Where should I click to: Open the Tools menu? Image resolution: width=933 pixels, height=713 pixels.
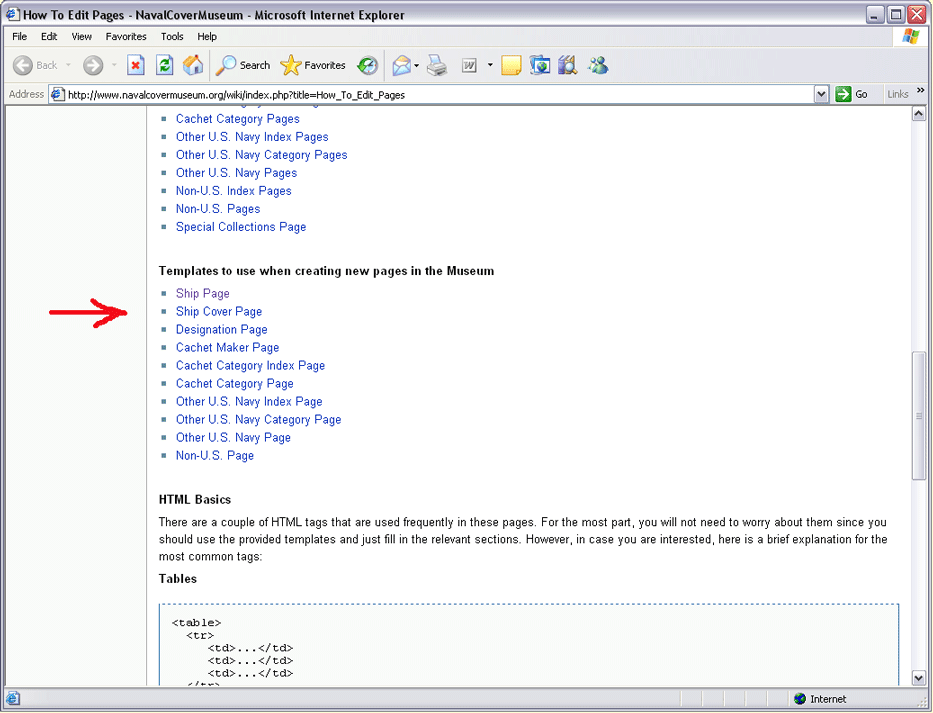(172, 37)
